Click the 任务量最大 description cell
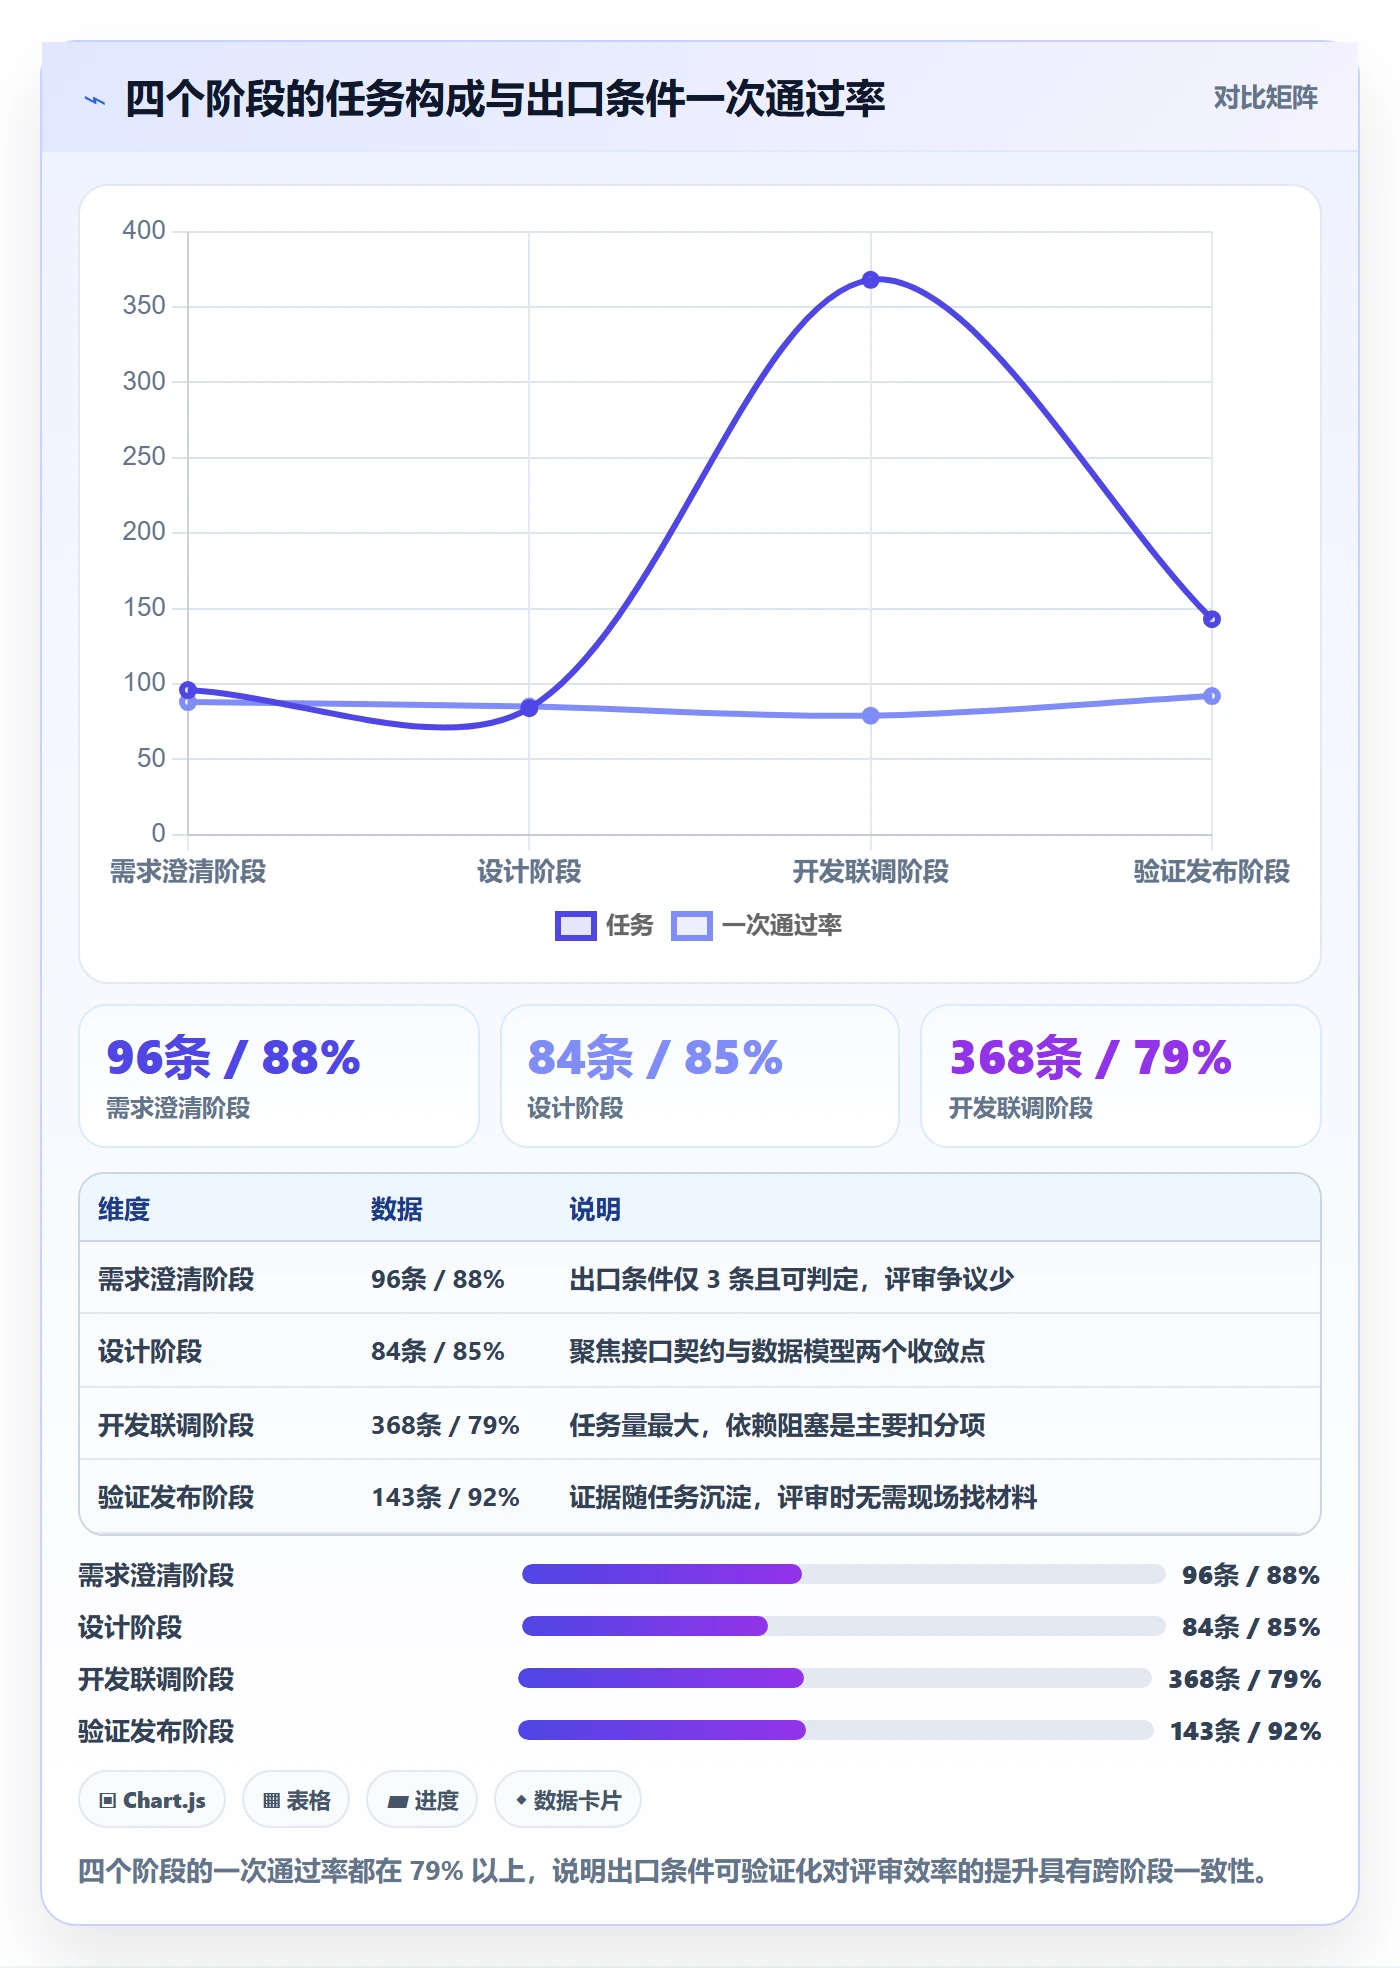The image size is (1400, 1968). pos(777,1425)
